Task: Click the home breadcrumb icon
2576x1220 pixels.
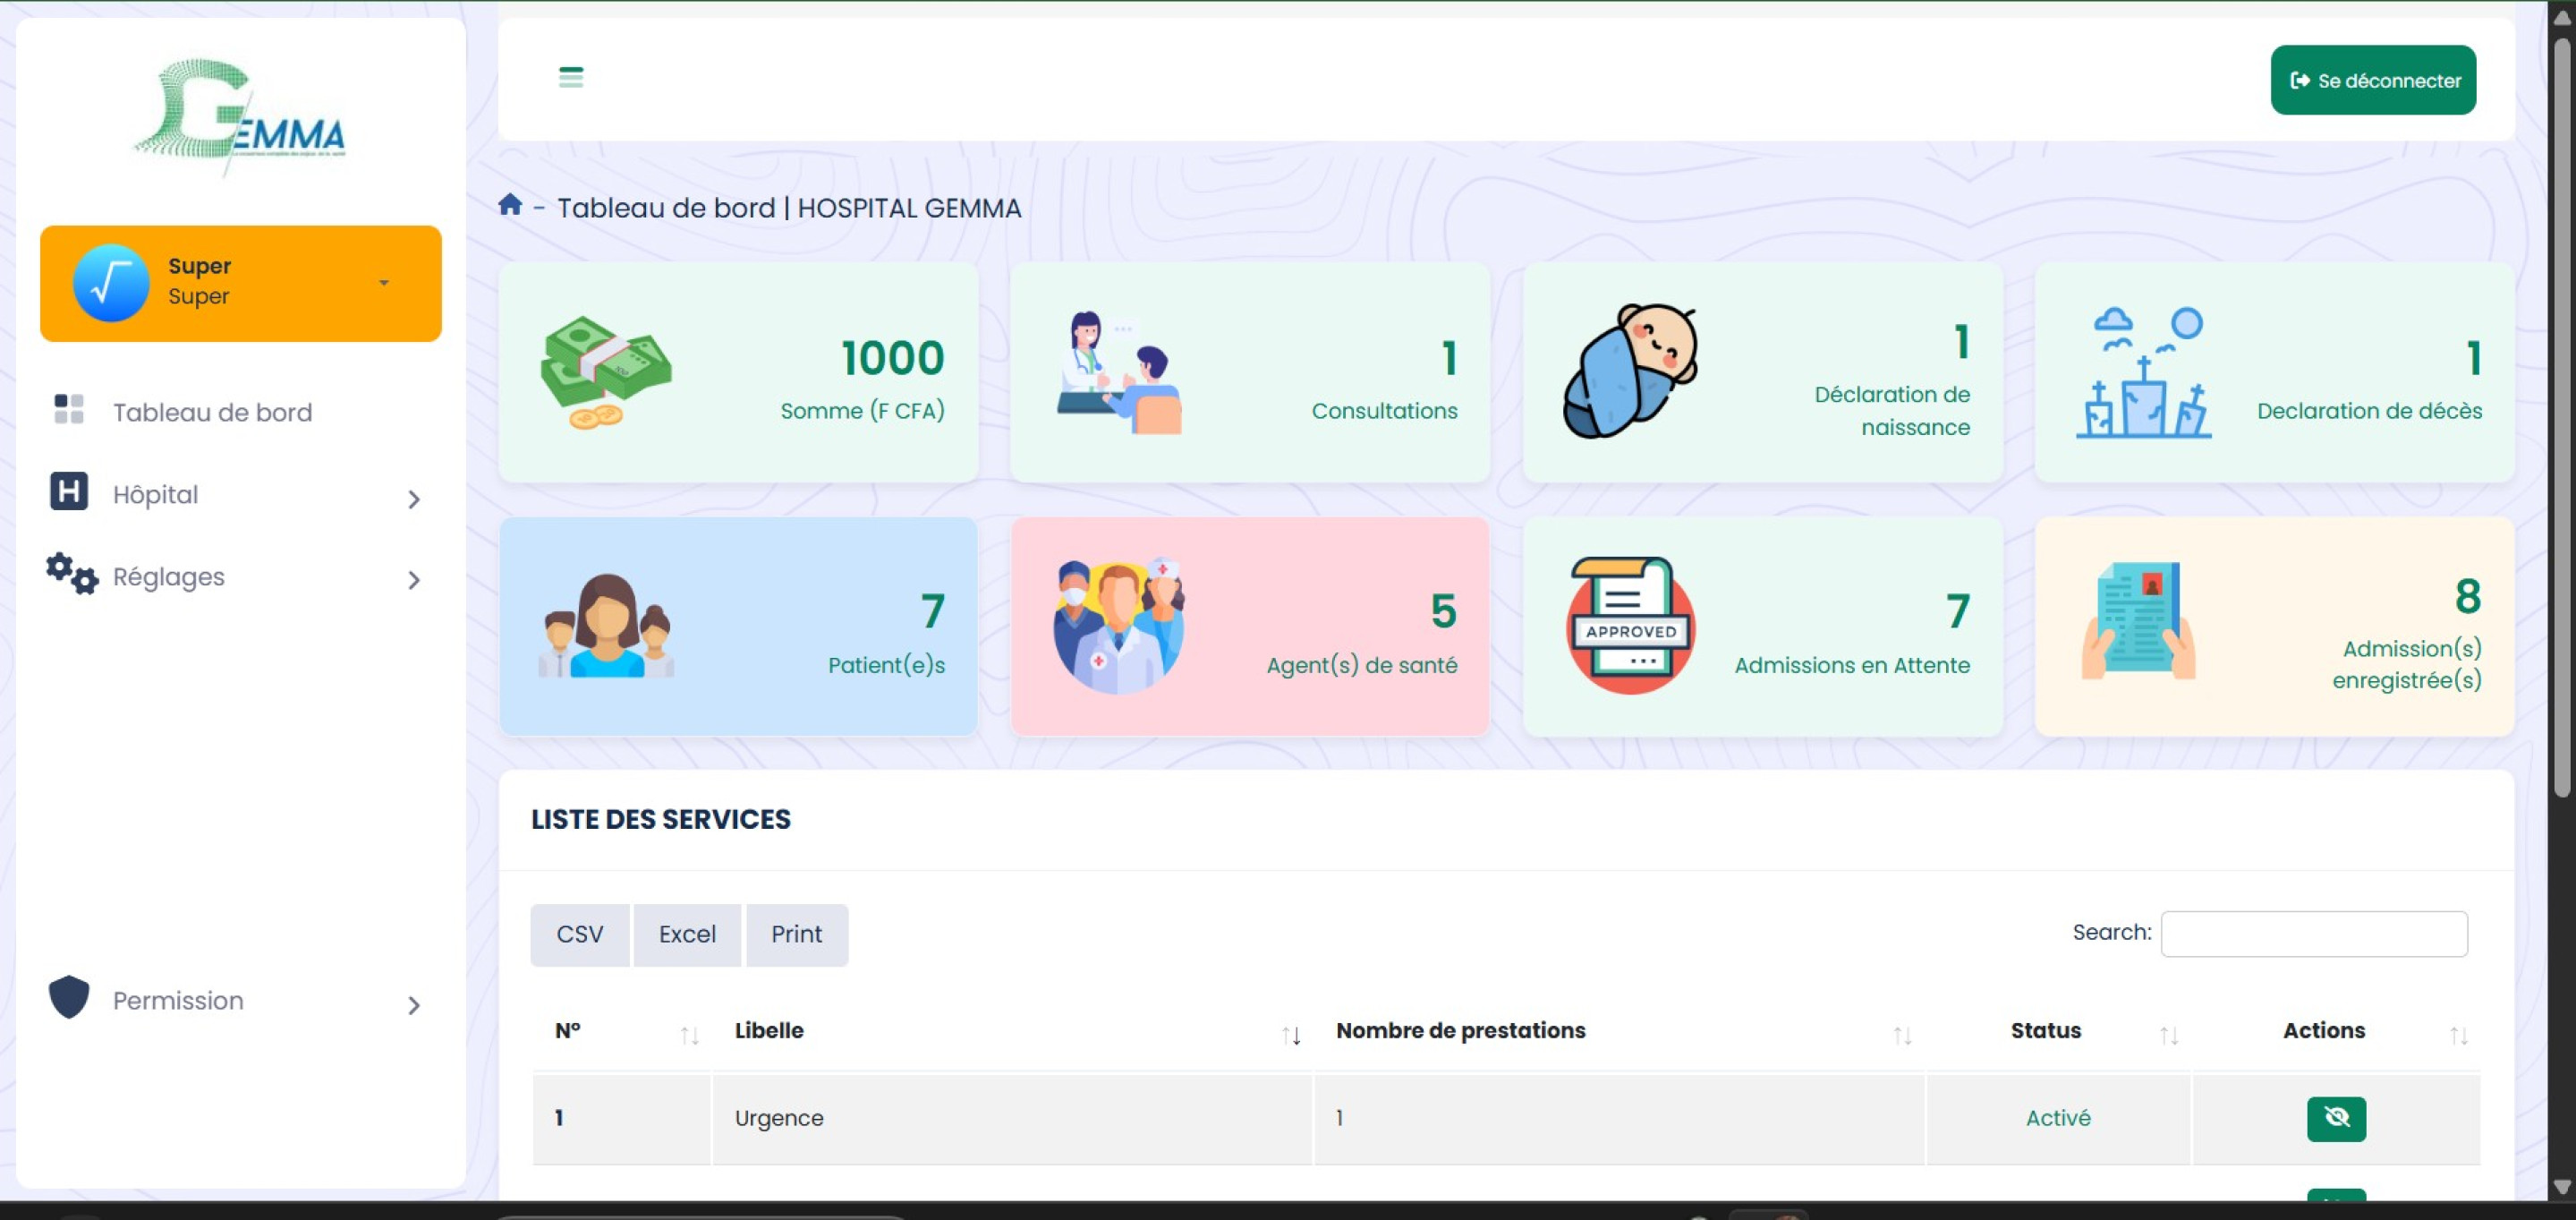Action: point(510,205)
